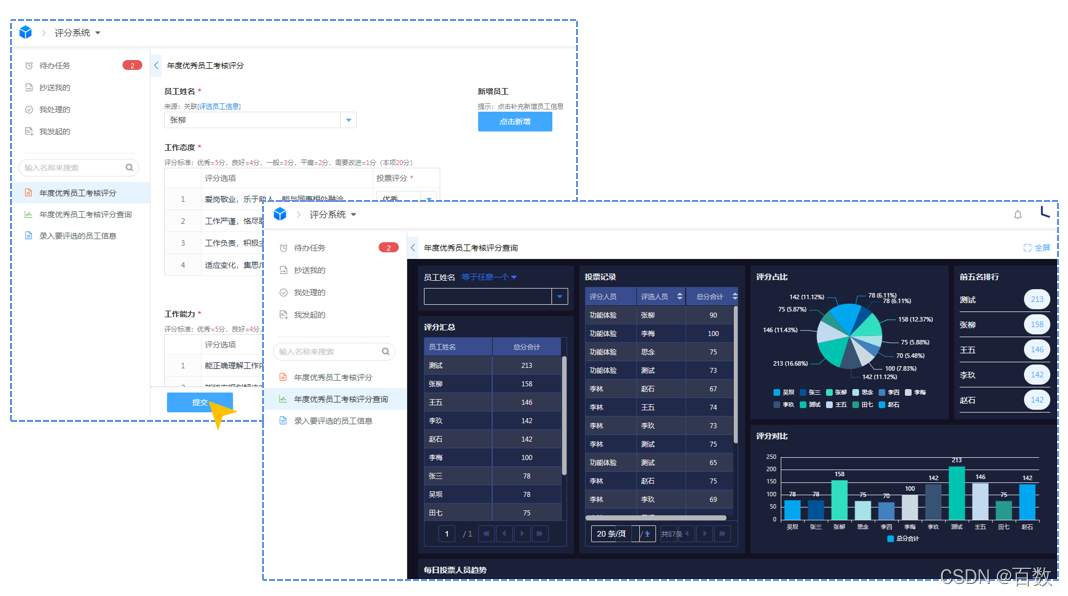Toggle the 张柳 legend item in the pie chart
This screenshot has height=596, width=1068.
pos(836,392)
